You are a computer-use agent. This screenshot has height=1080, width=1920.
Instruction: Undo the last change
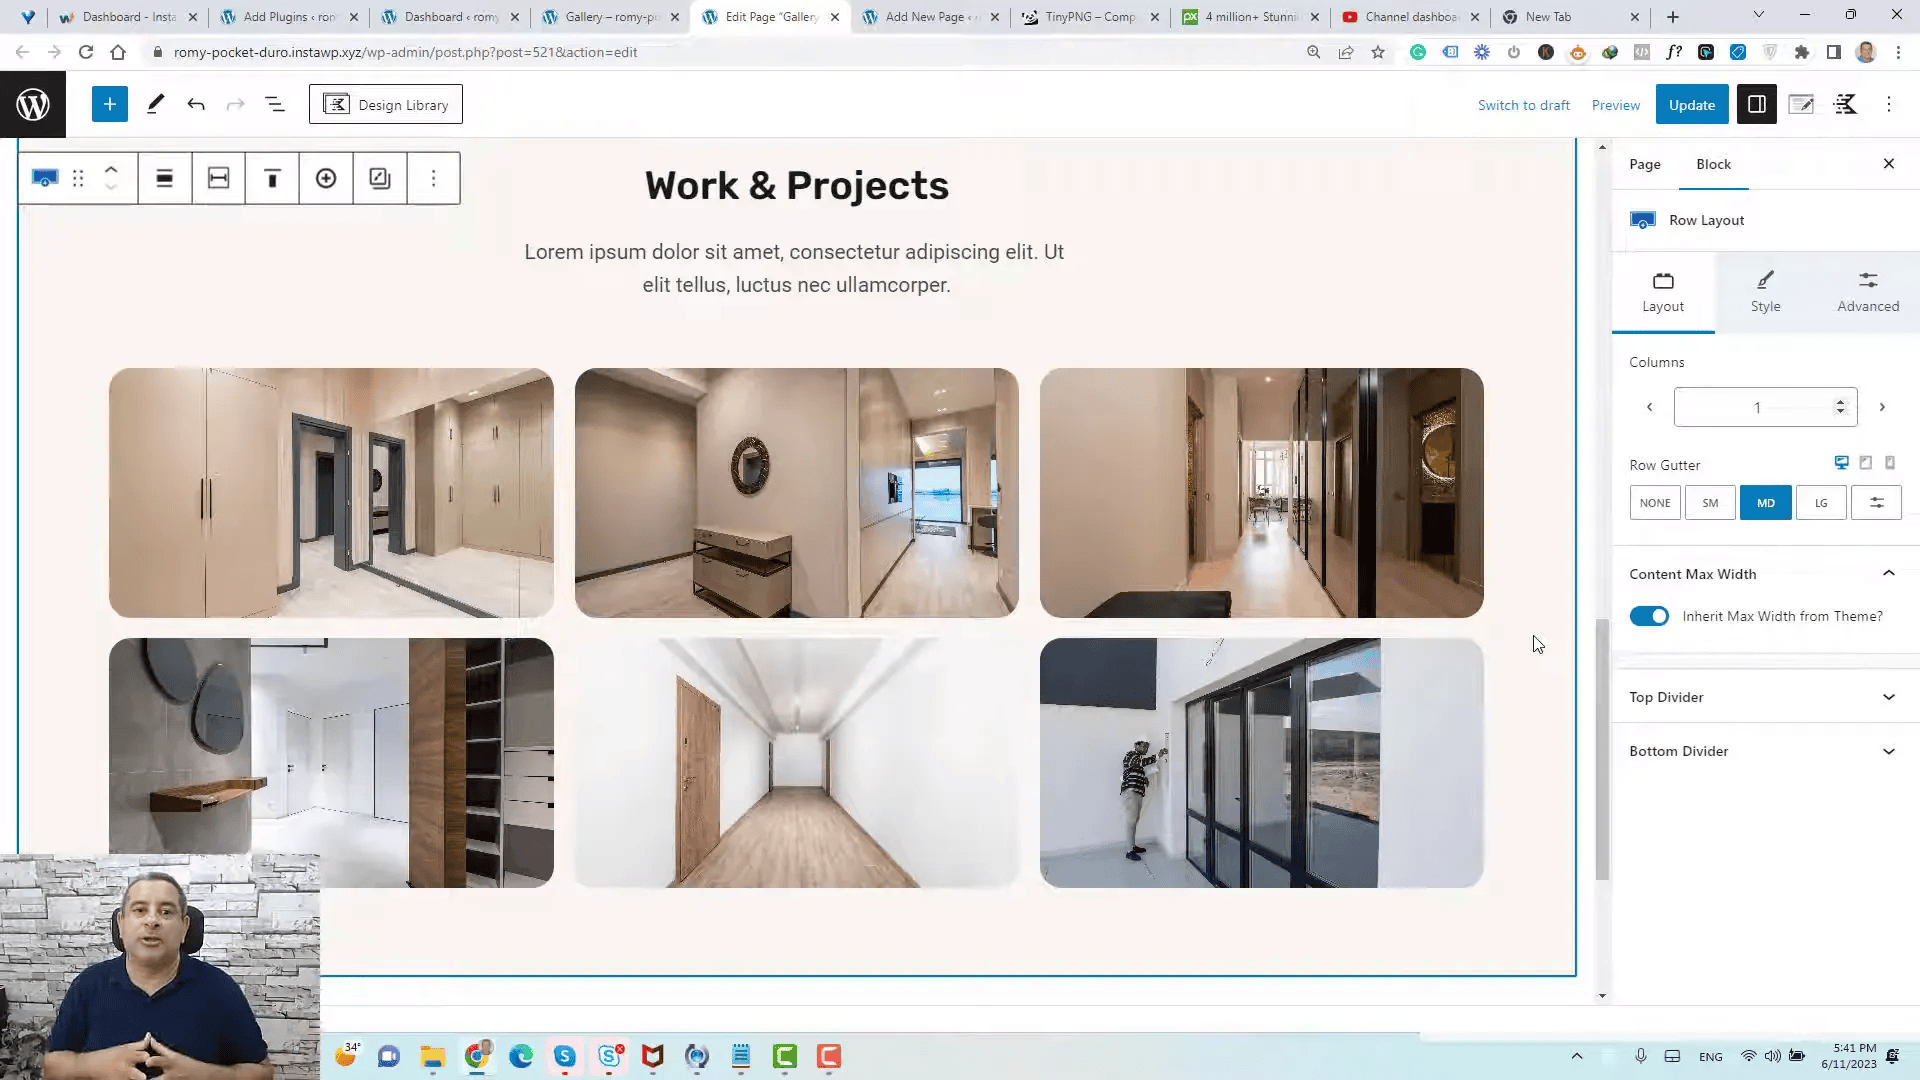[196, 104]
